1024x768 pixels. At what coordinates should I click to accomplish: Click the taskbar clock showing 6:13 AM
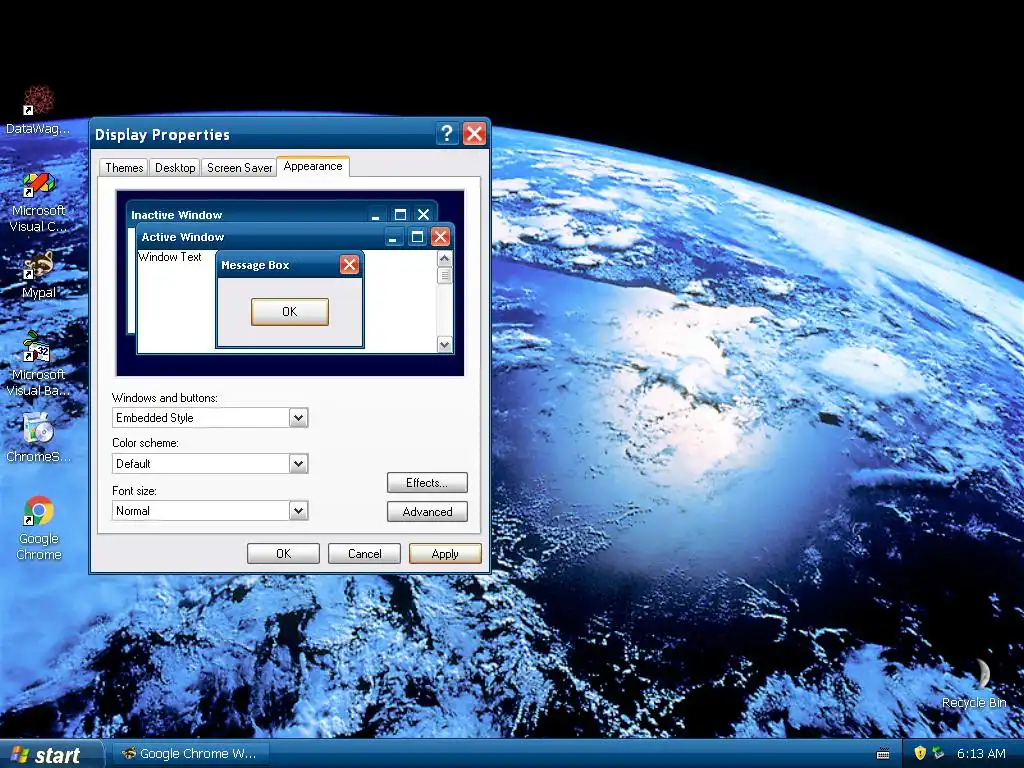click(981, 754)
